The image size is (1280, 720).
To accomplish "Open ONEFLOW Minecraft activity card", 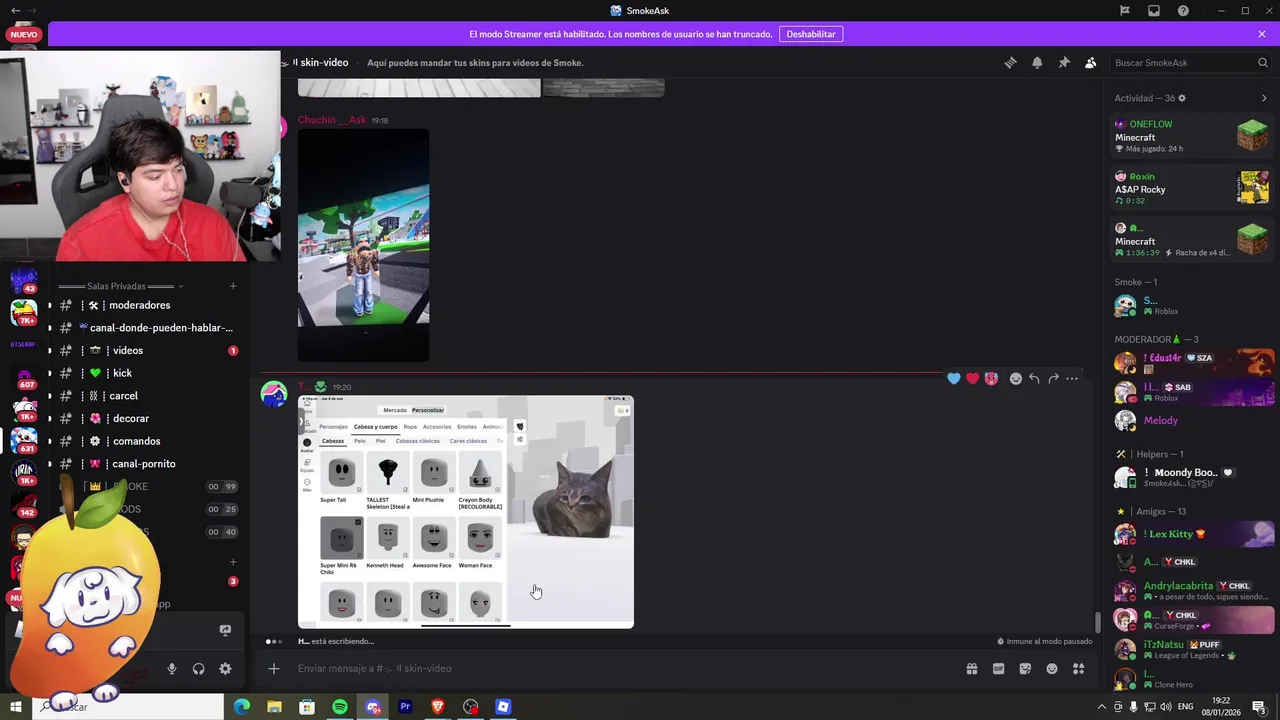I will [x=1192, y=136].
